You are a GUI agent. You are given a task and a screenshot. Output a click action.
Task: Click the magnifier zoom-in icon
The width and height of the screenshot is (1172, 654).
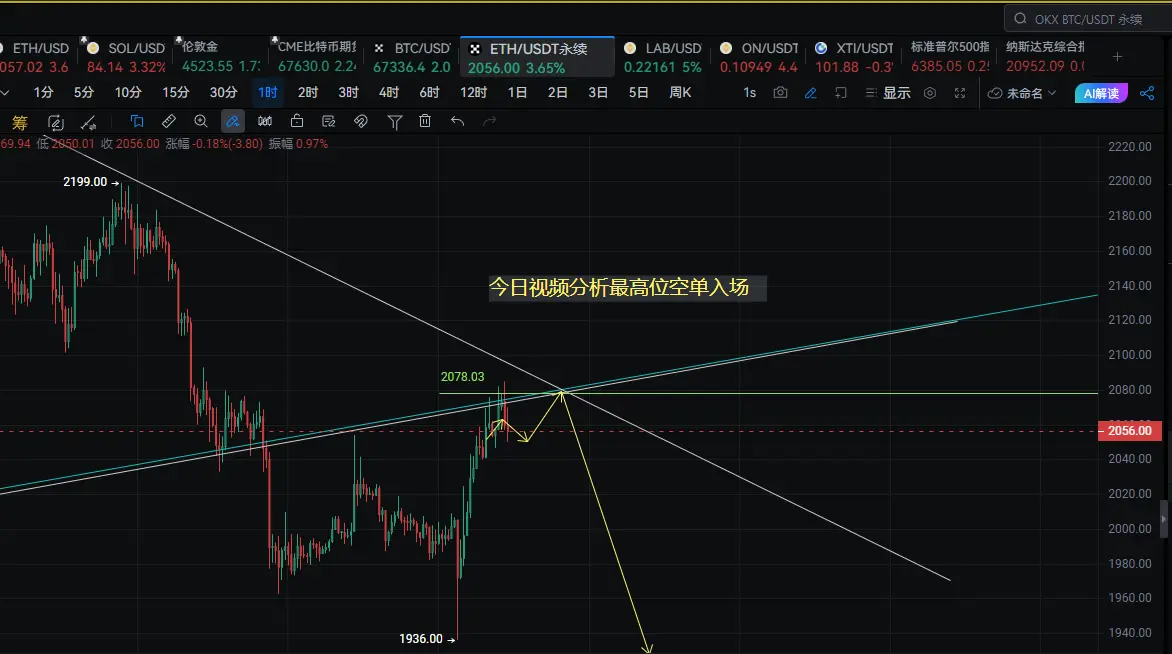(200, 121)
